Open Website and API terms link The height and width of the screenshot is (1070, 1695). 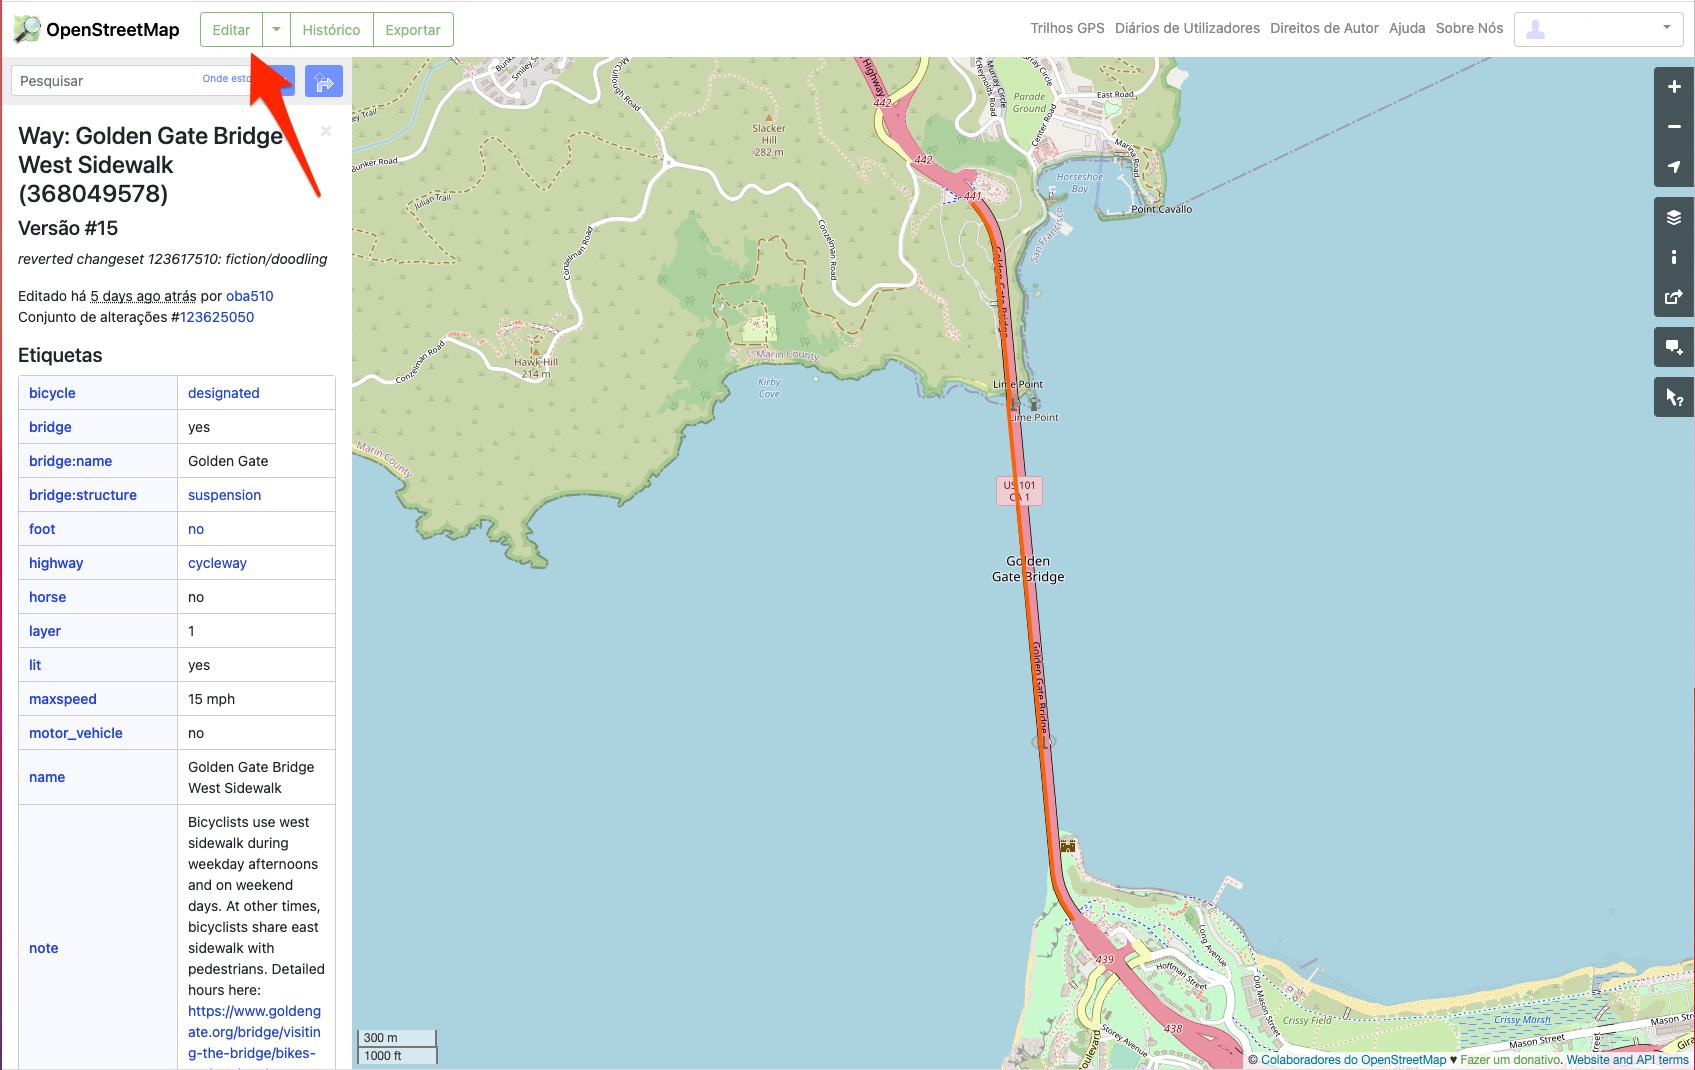[x=1627, y=1060]
